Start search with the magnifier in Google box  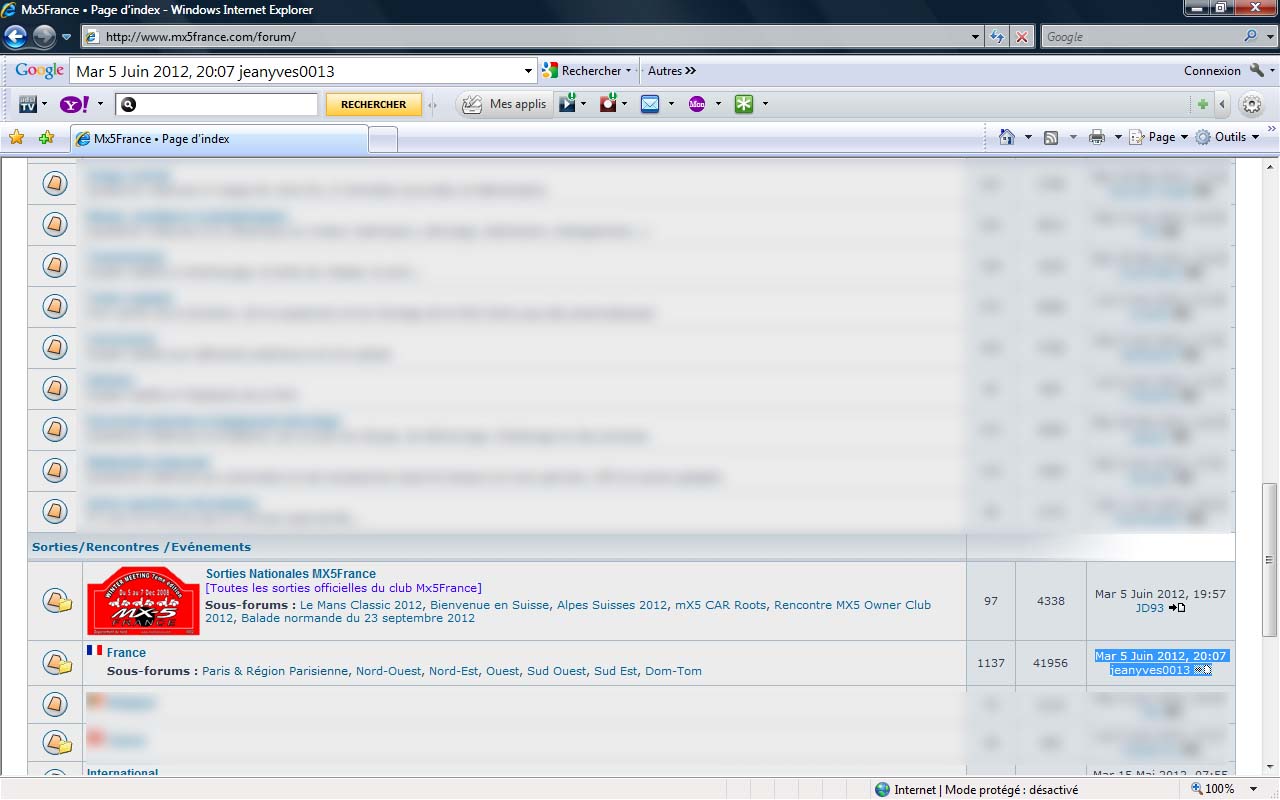(x=1251, y=37)
